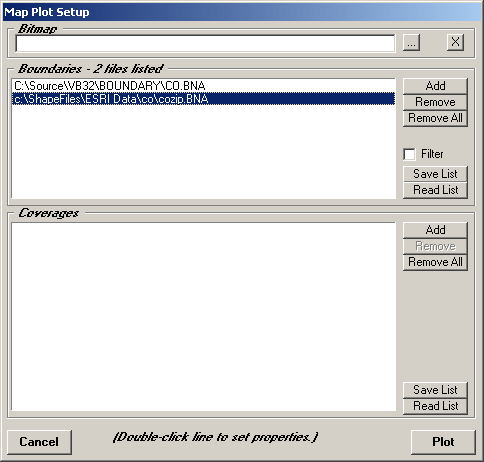Cancel the Map Plot Setup dialog

click(39, 442)
